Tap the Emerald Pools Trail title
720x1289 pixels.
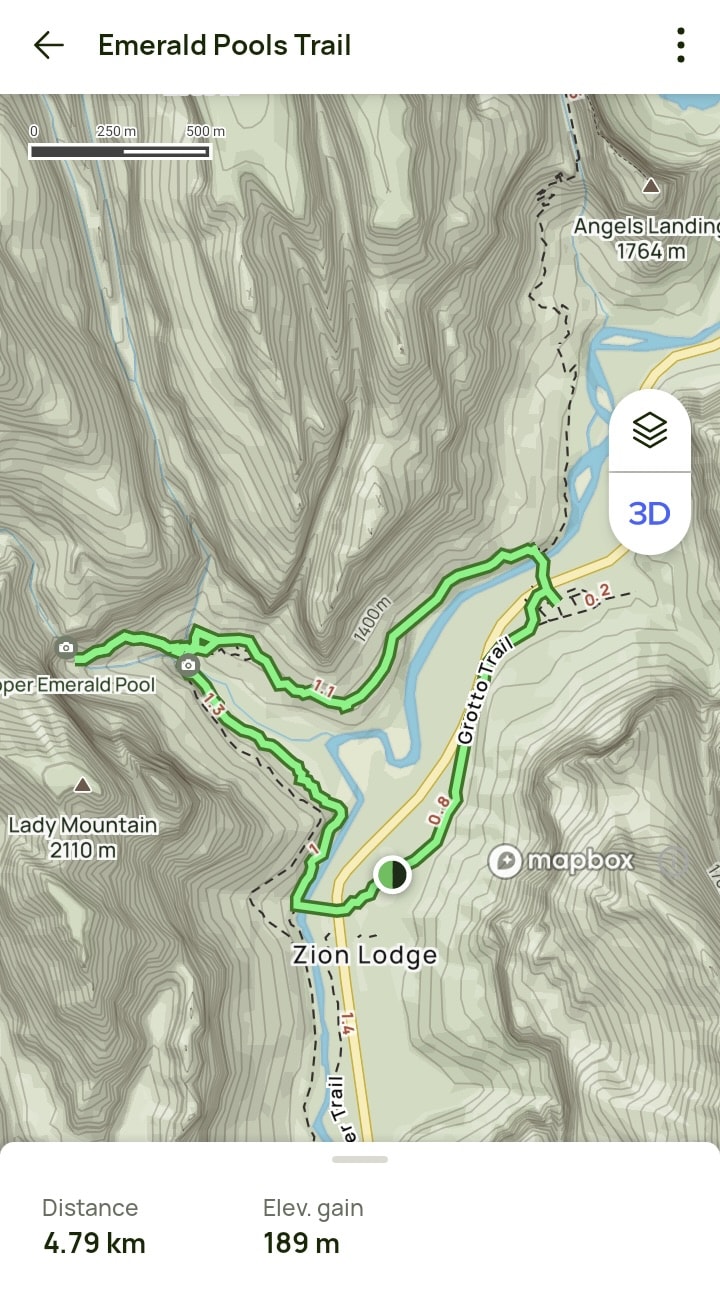click(x=225, y=45)
